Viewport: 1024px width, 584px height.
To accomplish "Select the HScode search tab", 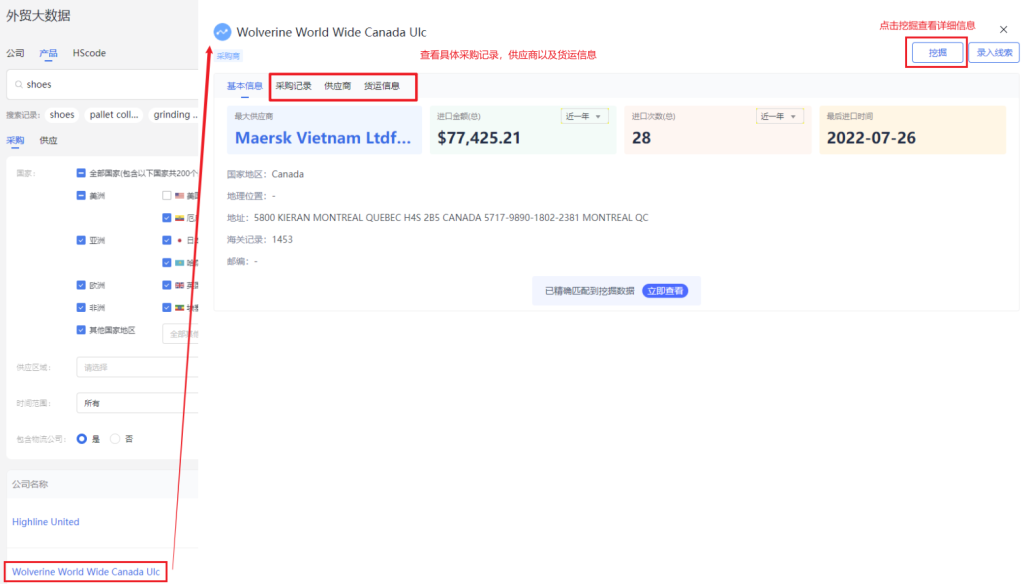I will (x=89, y=53).
